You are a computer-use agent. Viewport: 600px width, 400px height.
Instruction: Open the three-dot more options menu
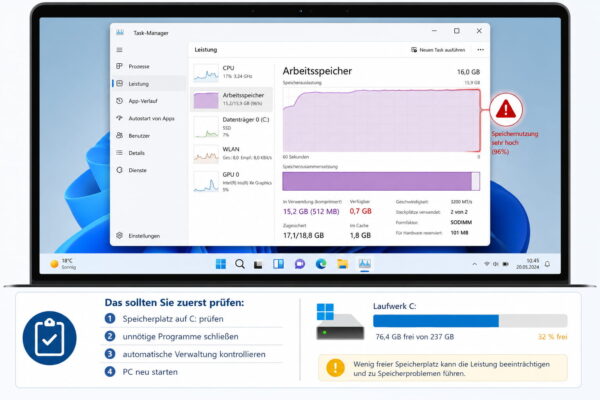click(481, 50)
